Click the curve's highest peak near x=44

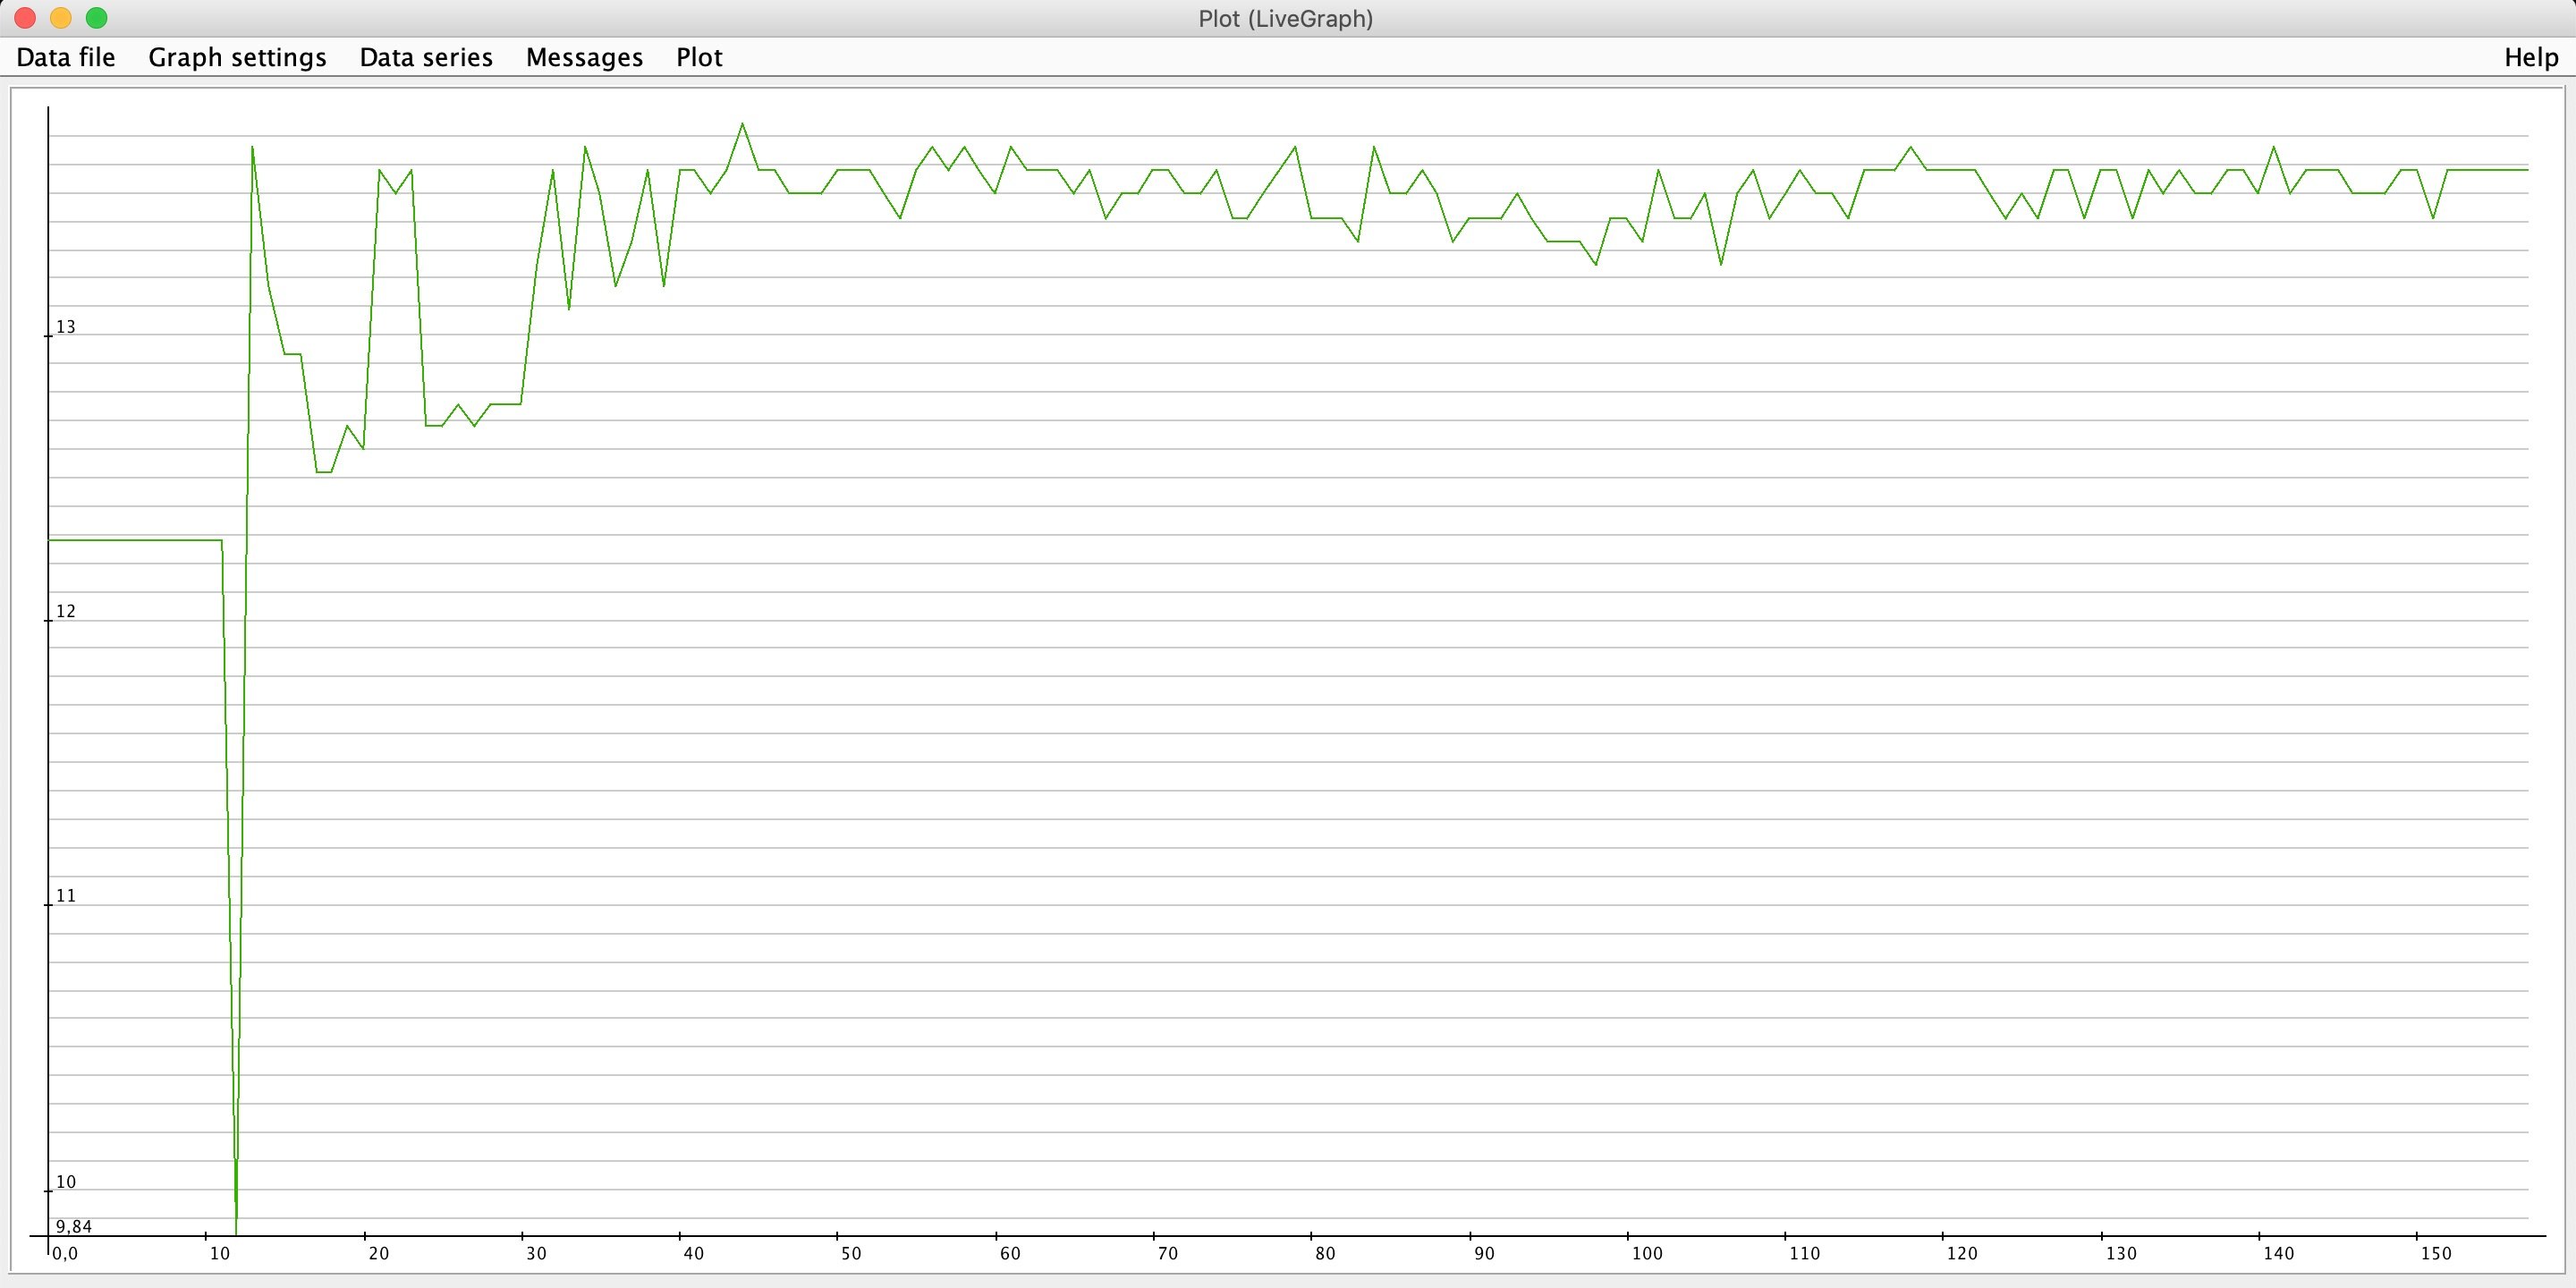pyautogui.click(x=742, y=125)
